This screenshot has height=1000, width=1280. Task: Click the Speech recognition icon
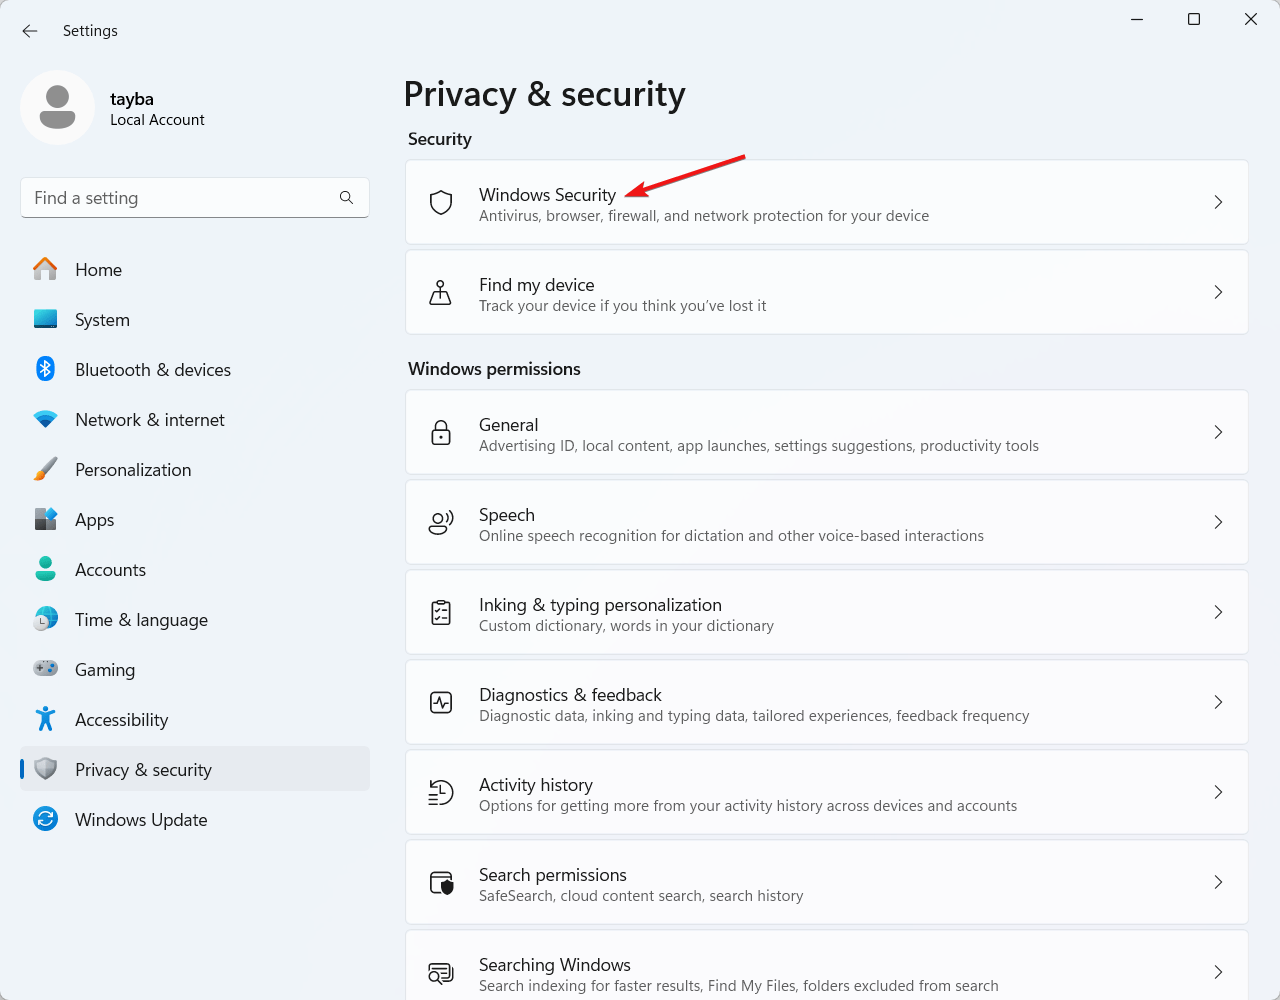click(x=441, y=522)
